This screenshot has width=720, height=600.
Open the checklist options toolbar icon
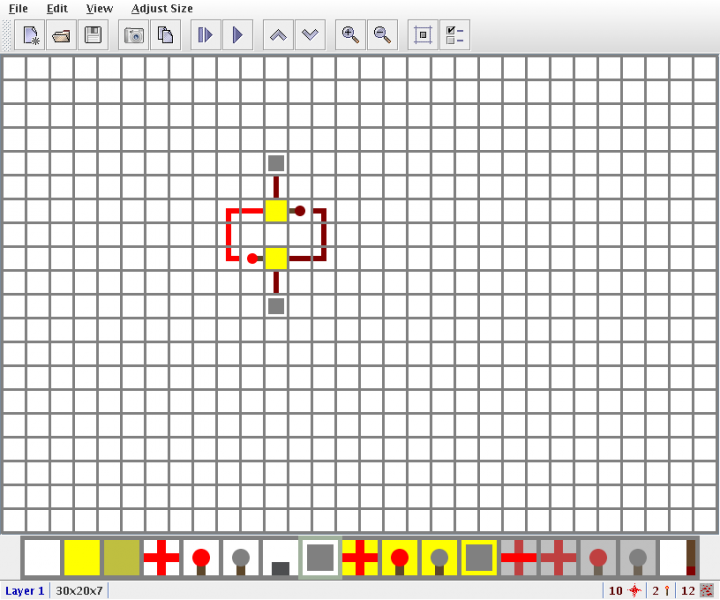pyautogui.click(x=455, y=35)
